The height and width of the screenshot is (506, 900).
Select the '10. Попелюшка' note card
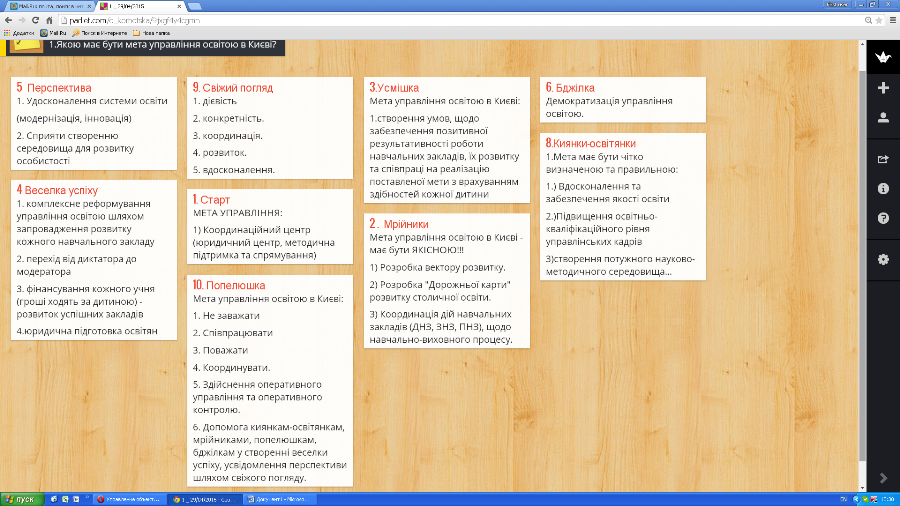point(271,380)
